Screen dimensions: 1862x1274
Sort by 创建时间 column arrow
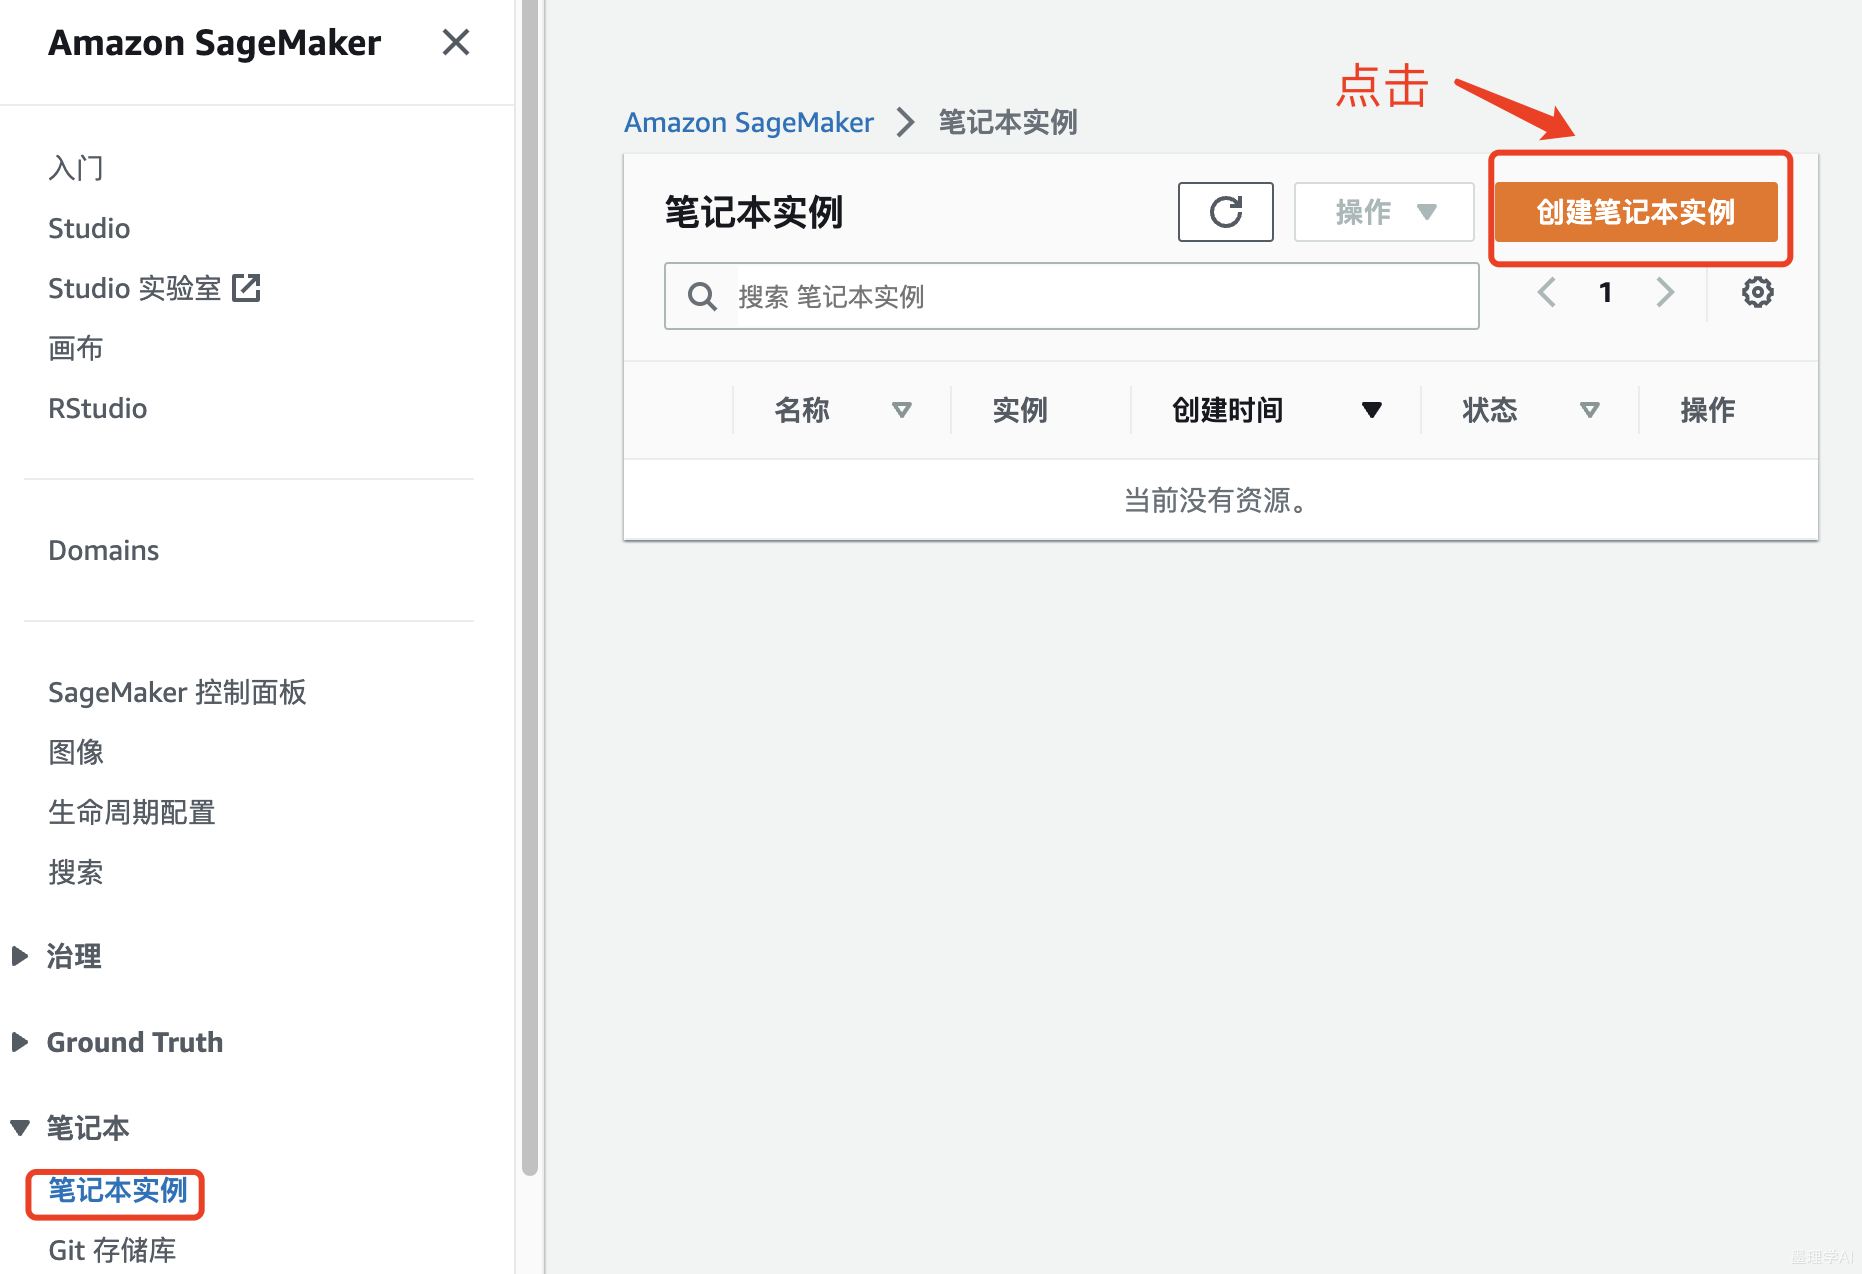click(1372, 410)
